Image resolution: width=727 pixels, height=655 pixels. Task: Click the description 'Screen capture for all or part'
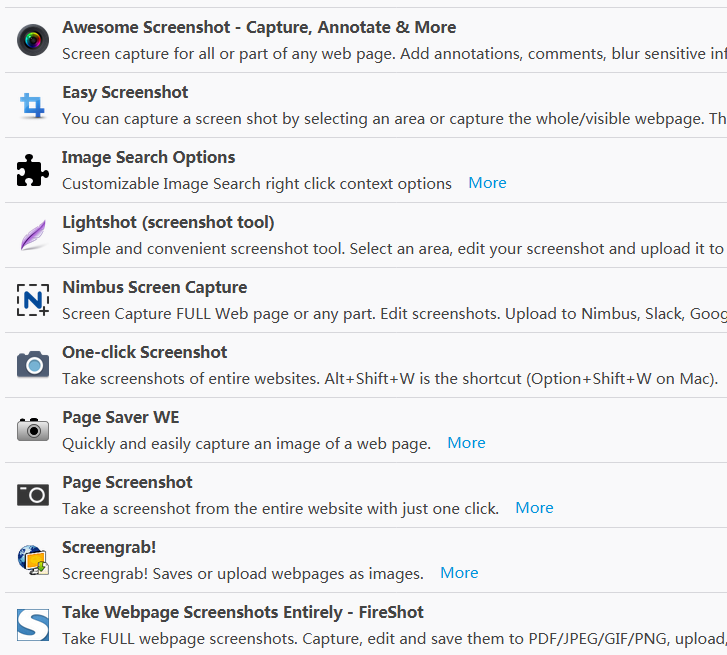pos(395,54)
